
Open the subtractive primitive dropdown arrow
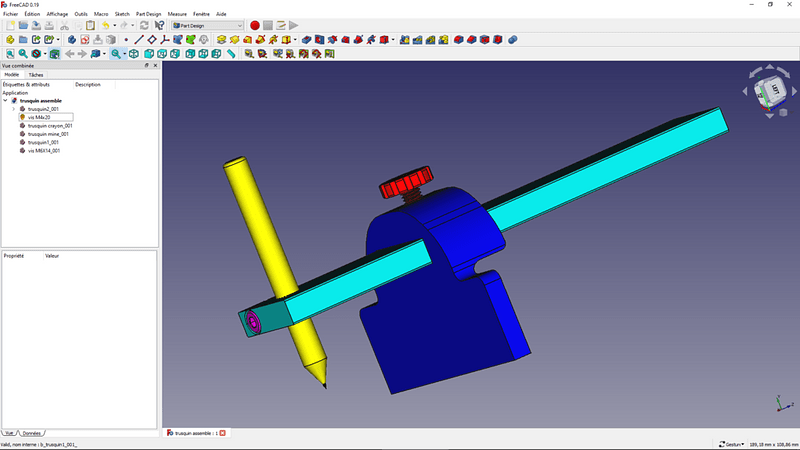(x=393, y=40)
